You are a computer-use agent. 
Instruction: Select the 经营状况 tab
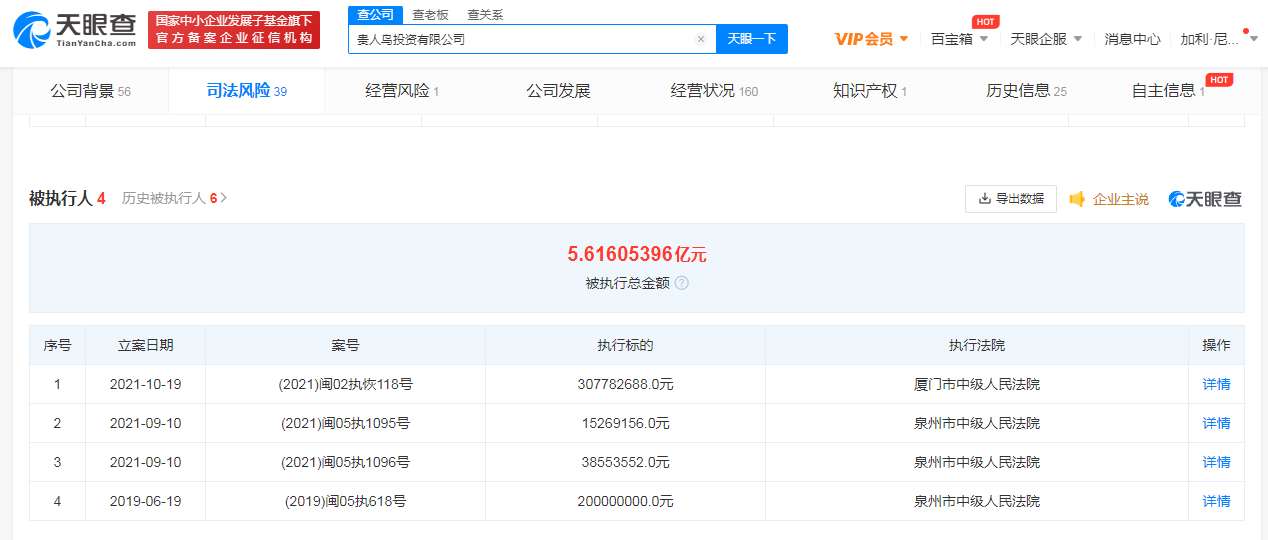coord(713,91)
